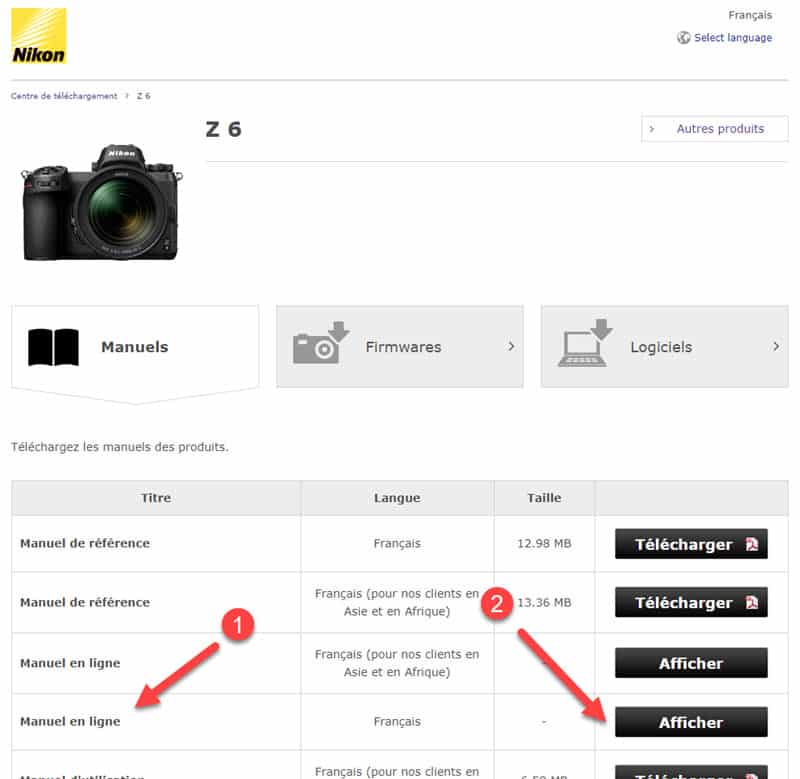The height and width of the screenshot is (779, 800).
Task: Click the Z 6 product heading
Action: pyautogui.click(x=223, y=129)
